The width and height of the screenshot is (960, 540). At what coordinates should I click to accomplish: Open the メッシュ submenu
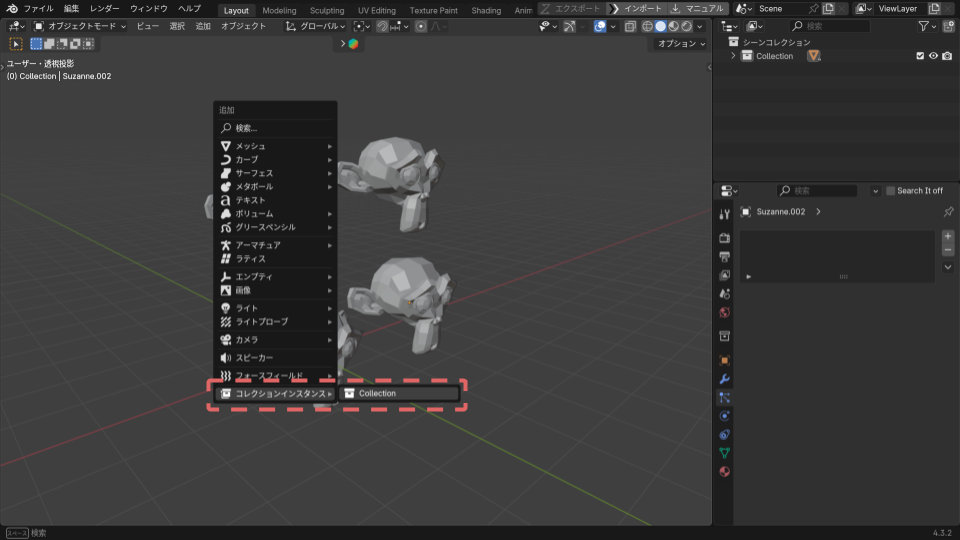(275, 146)
